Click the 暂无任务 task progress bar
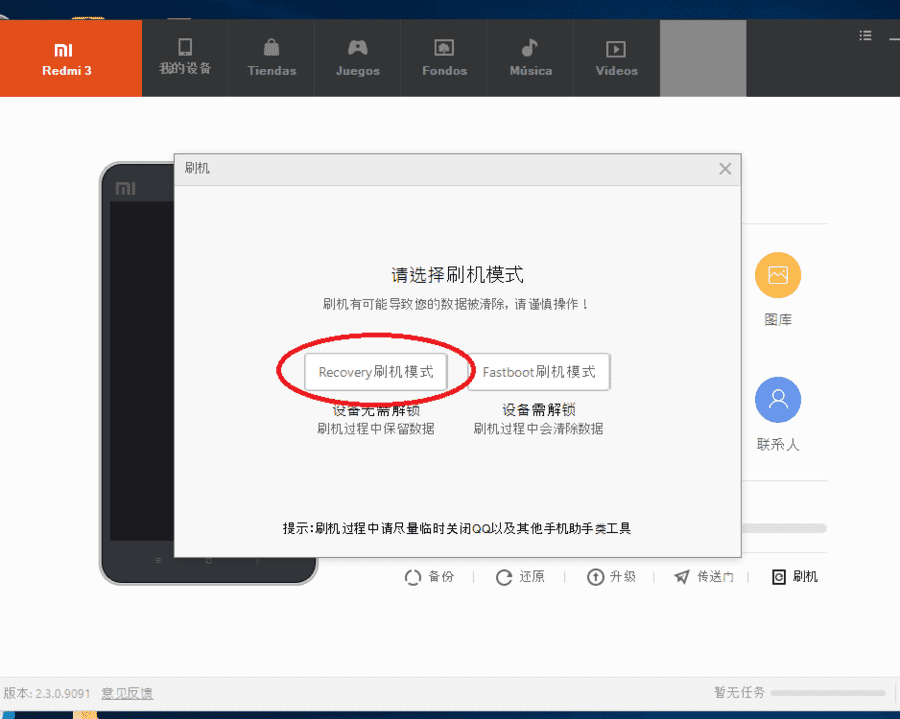900x719 pixels. (828, 693)
